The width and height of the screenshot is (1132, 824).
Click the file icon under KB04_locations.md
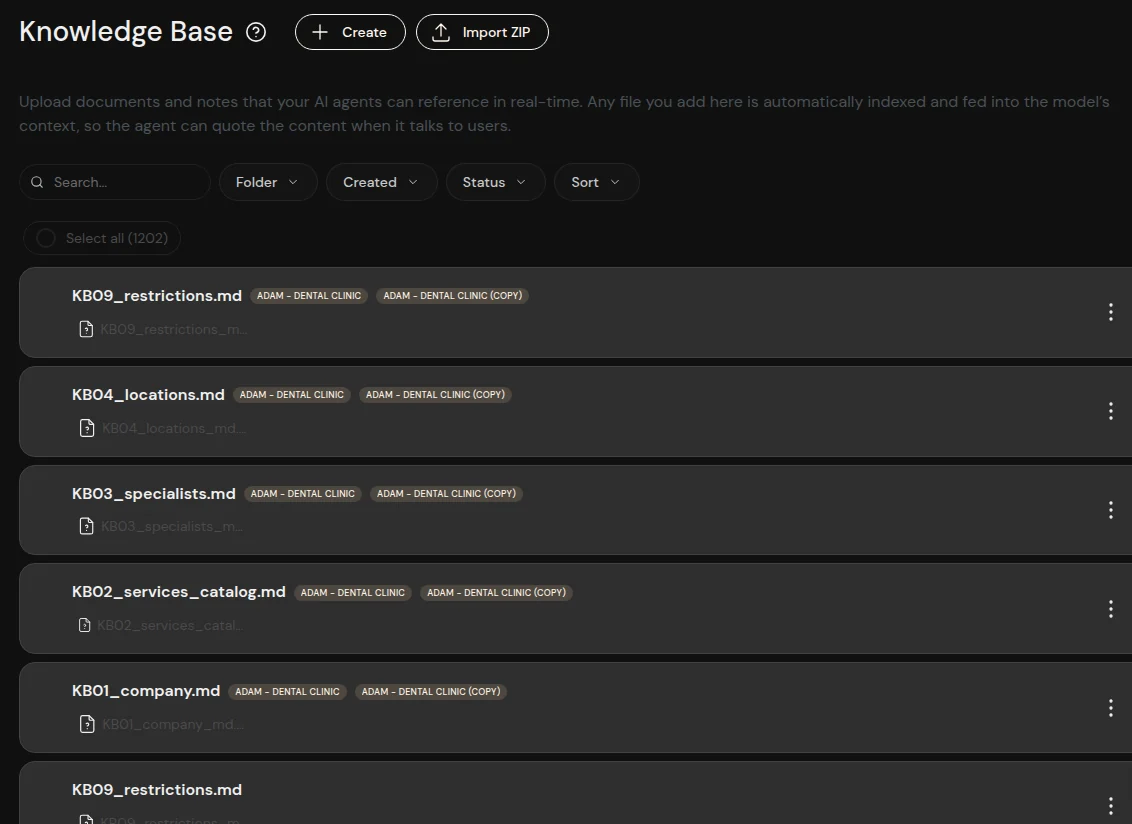[87, 428]
